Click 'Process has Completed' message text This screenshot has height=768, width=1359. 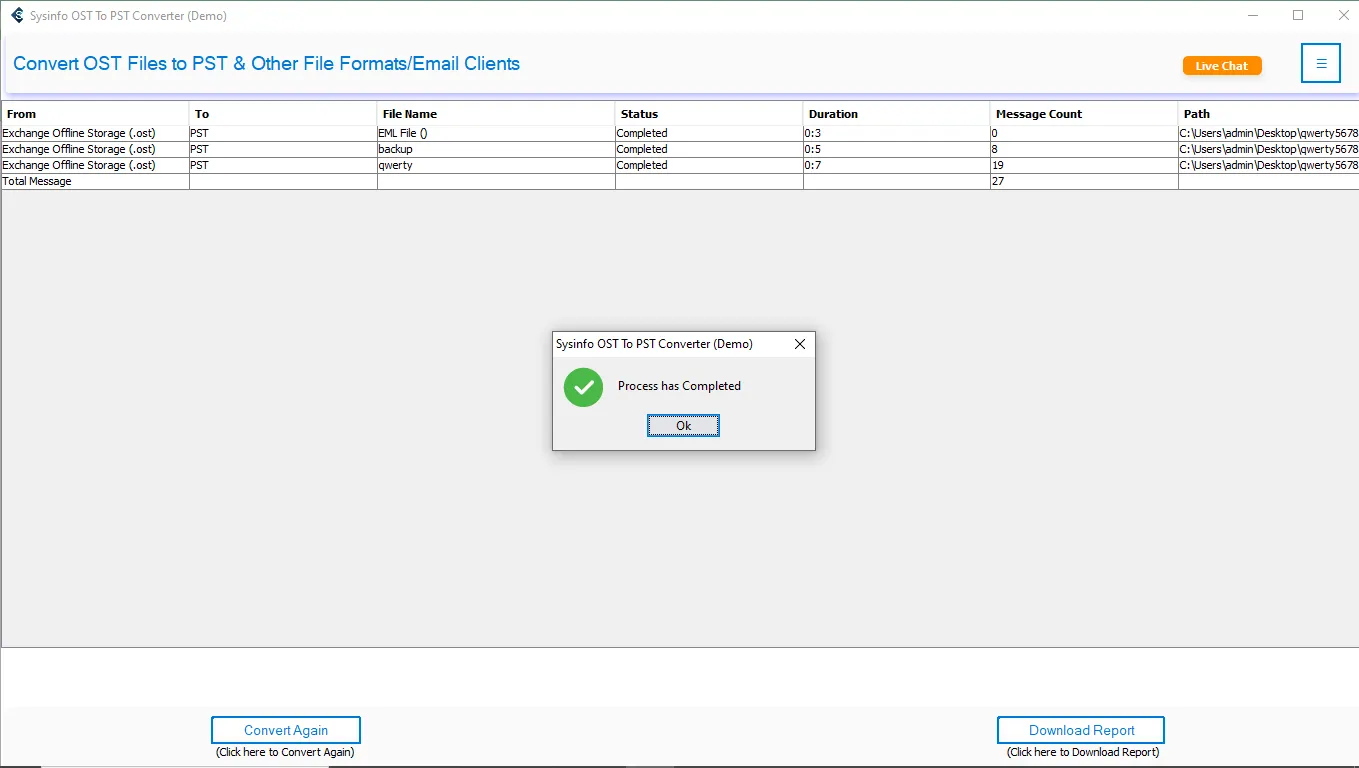point(679,386)
